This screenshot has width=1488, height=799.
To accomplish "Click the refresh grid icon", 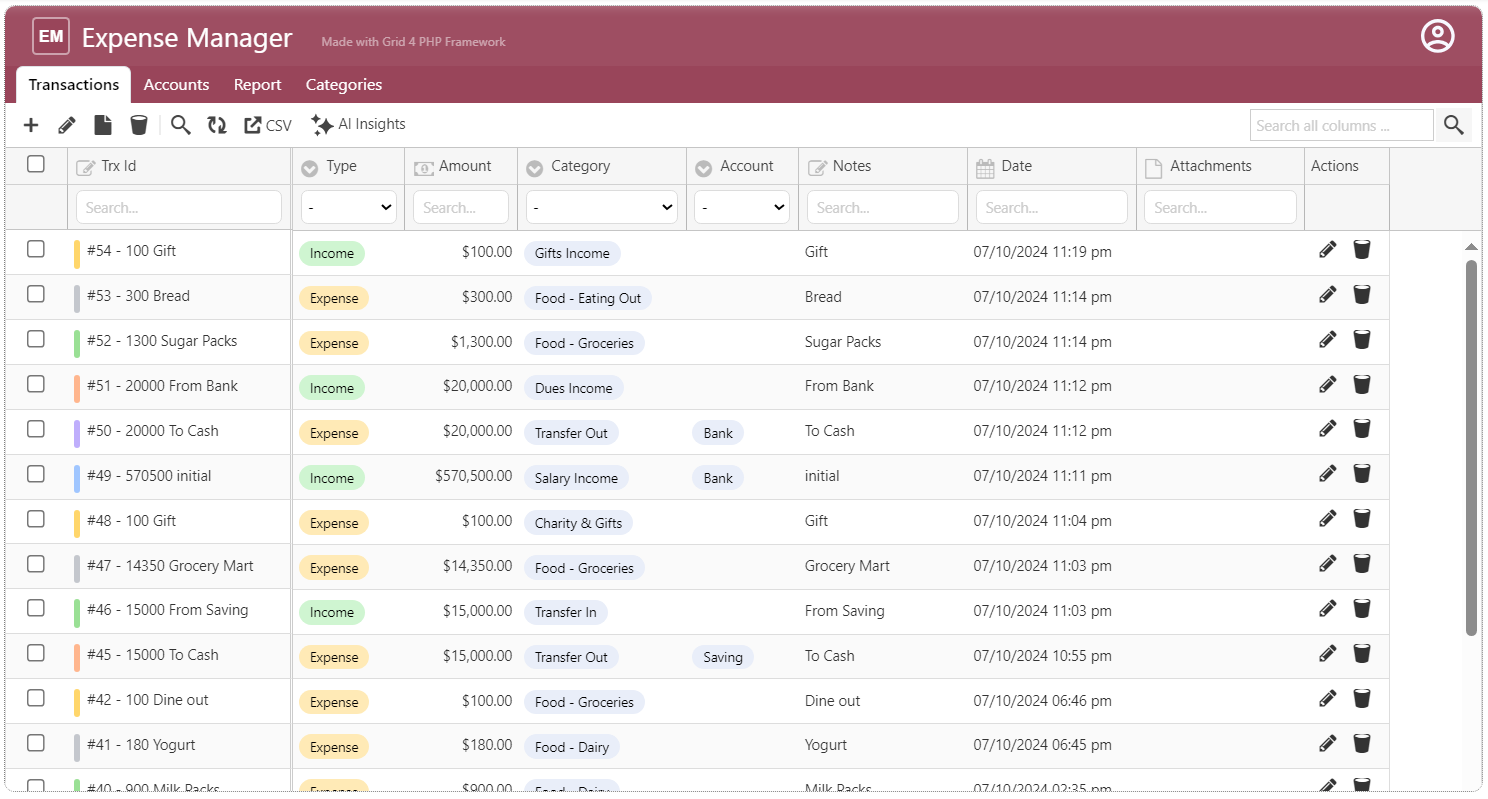I will [x=217, y=125].
